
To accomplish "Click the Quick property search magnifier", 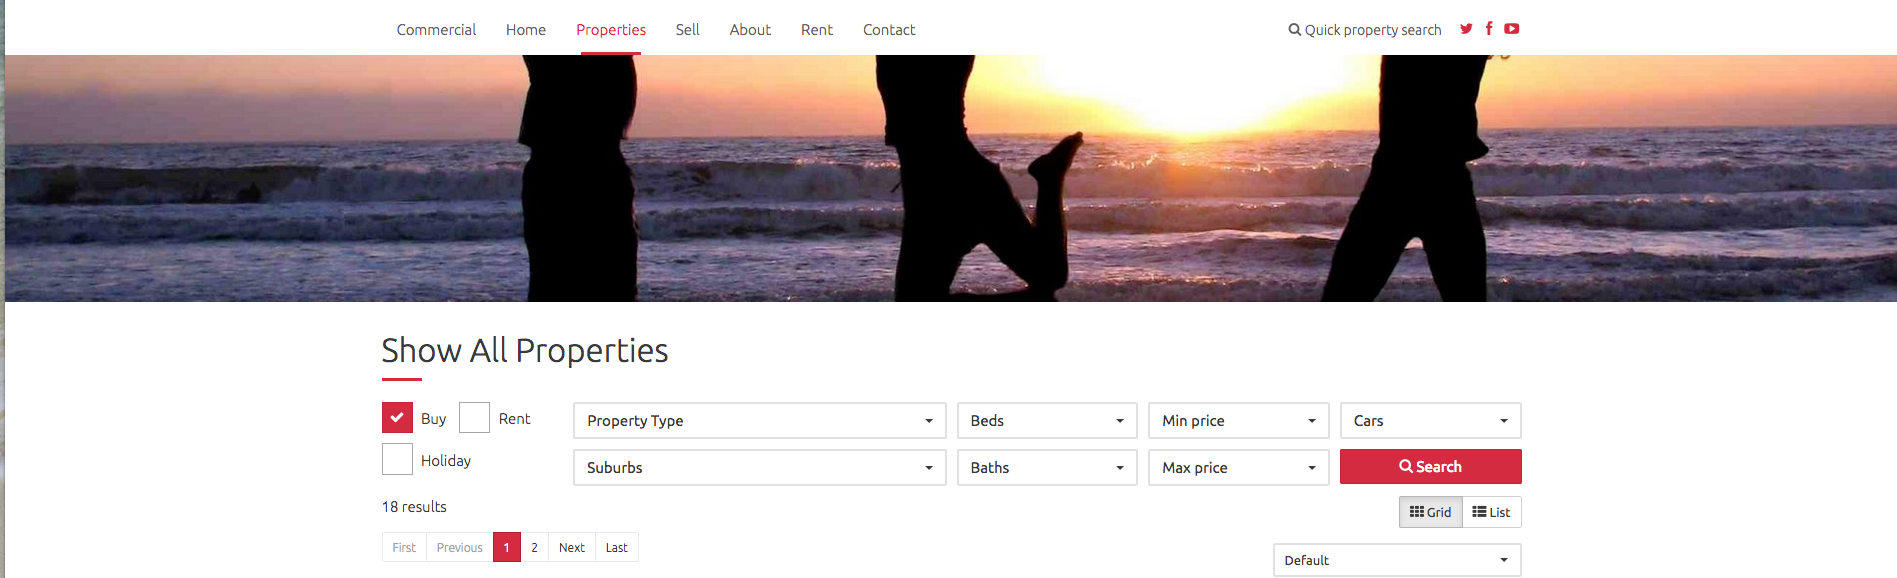I will click(1295, 30).
